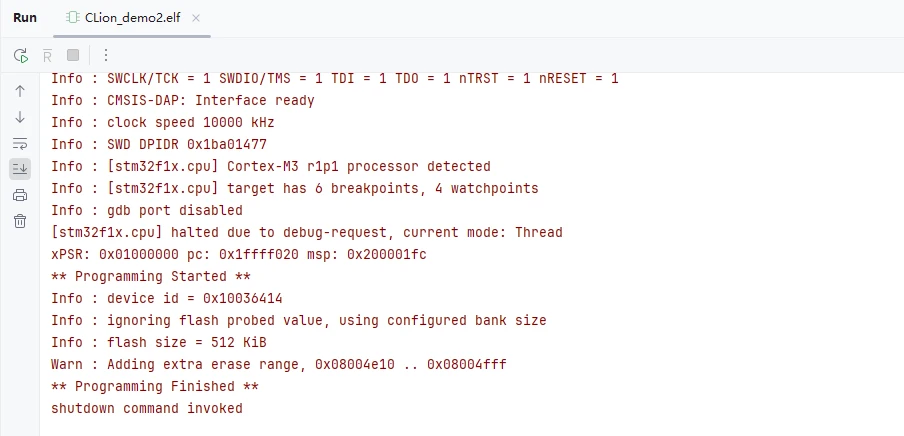This screenshot has width=904, height=436.
Task: Print the console output
Action: pos(20,195)
